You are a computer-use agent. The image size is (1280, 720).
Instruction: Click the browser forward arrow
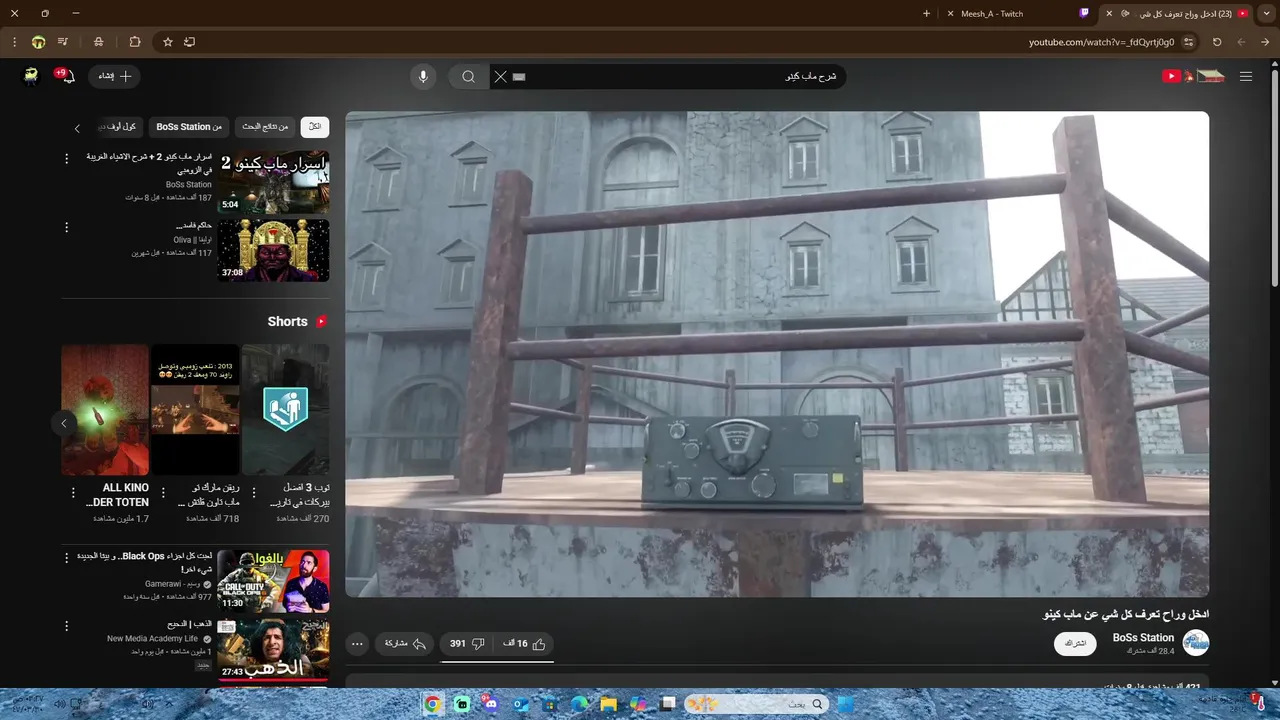point(1265,42)
